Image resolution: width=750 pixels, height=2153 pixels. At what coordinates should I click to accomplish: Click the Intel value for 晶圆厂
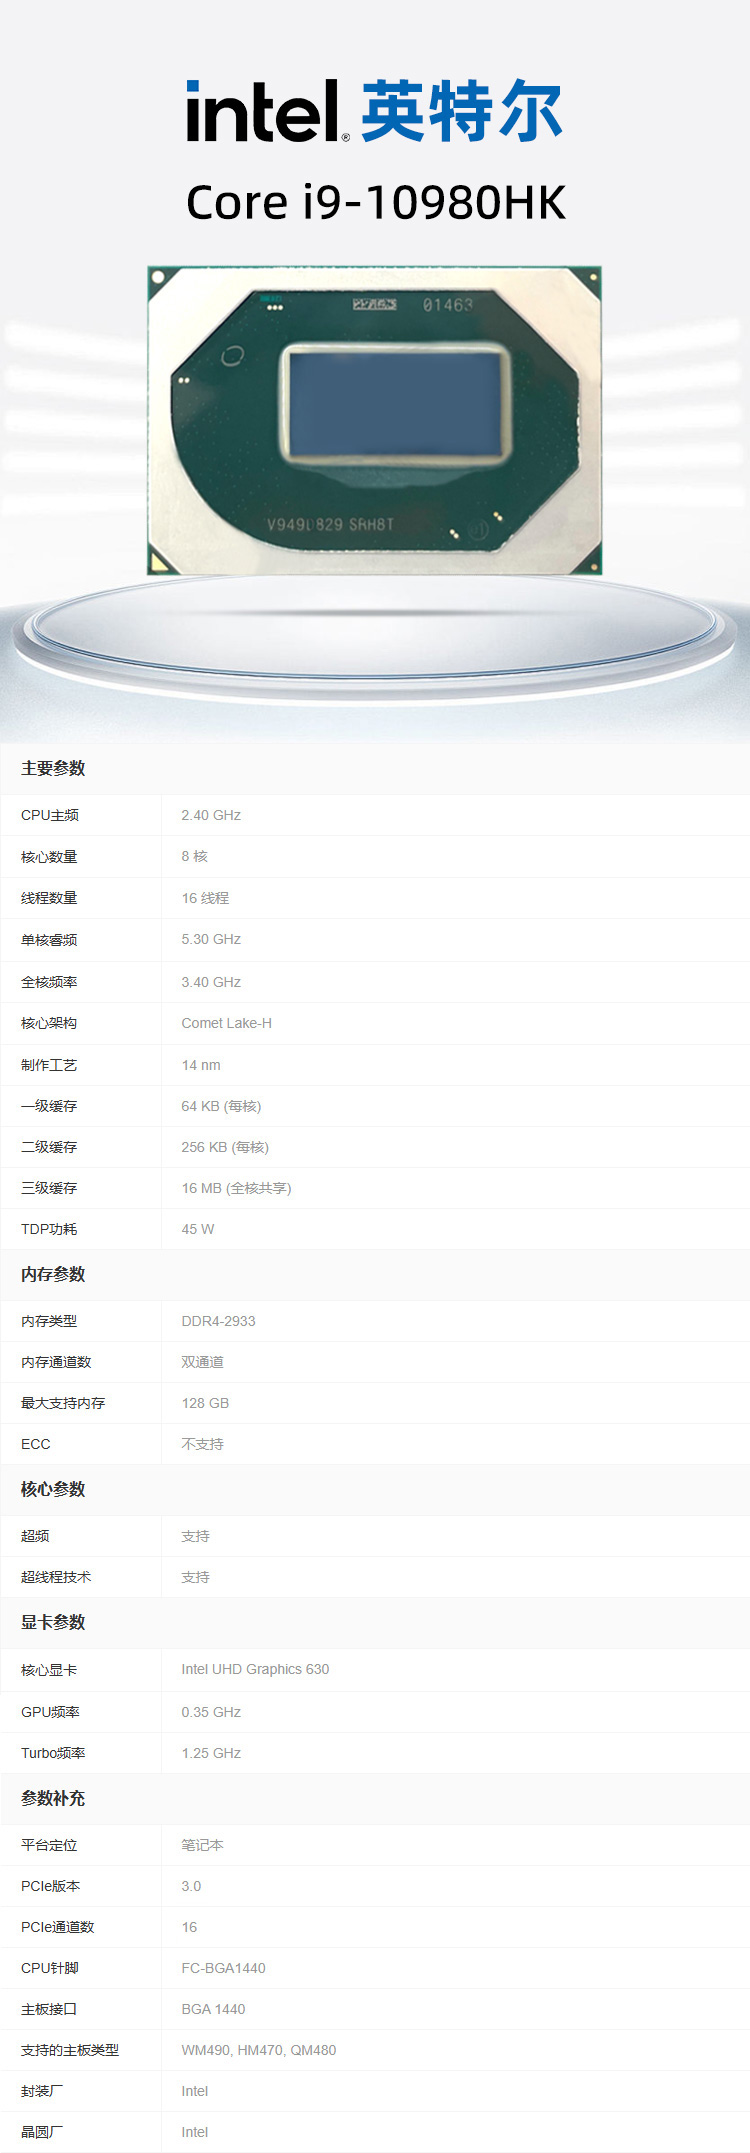coord(195,2132)
